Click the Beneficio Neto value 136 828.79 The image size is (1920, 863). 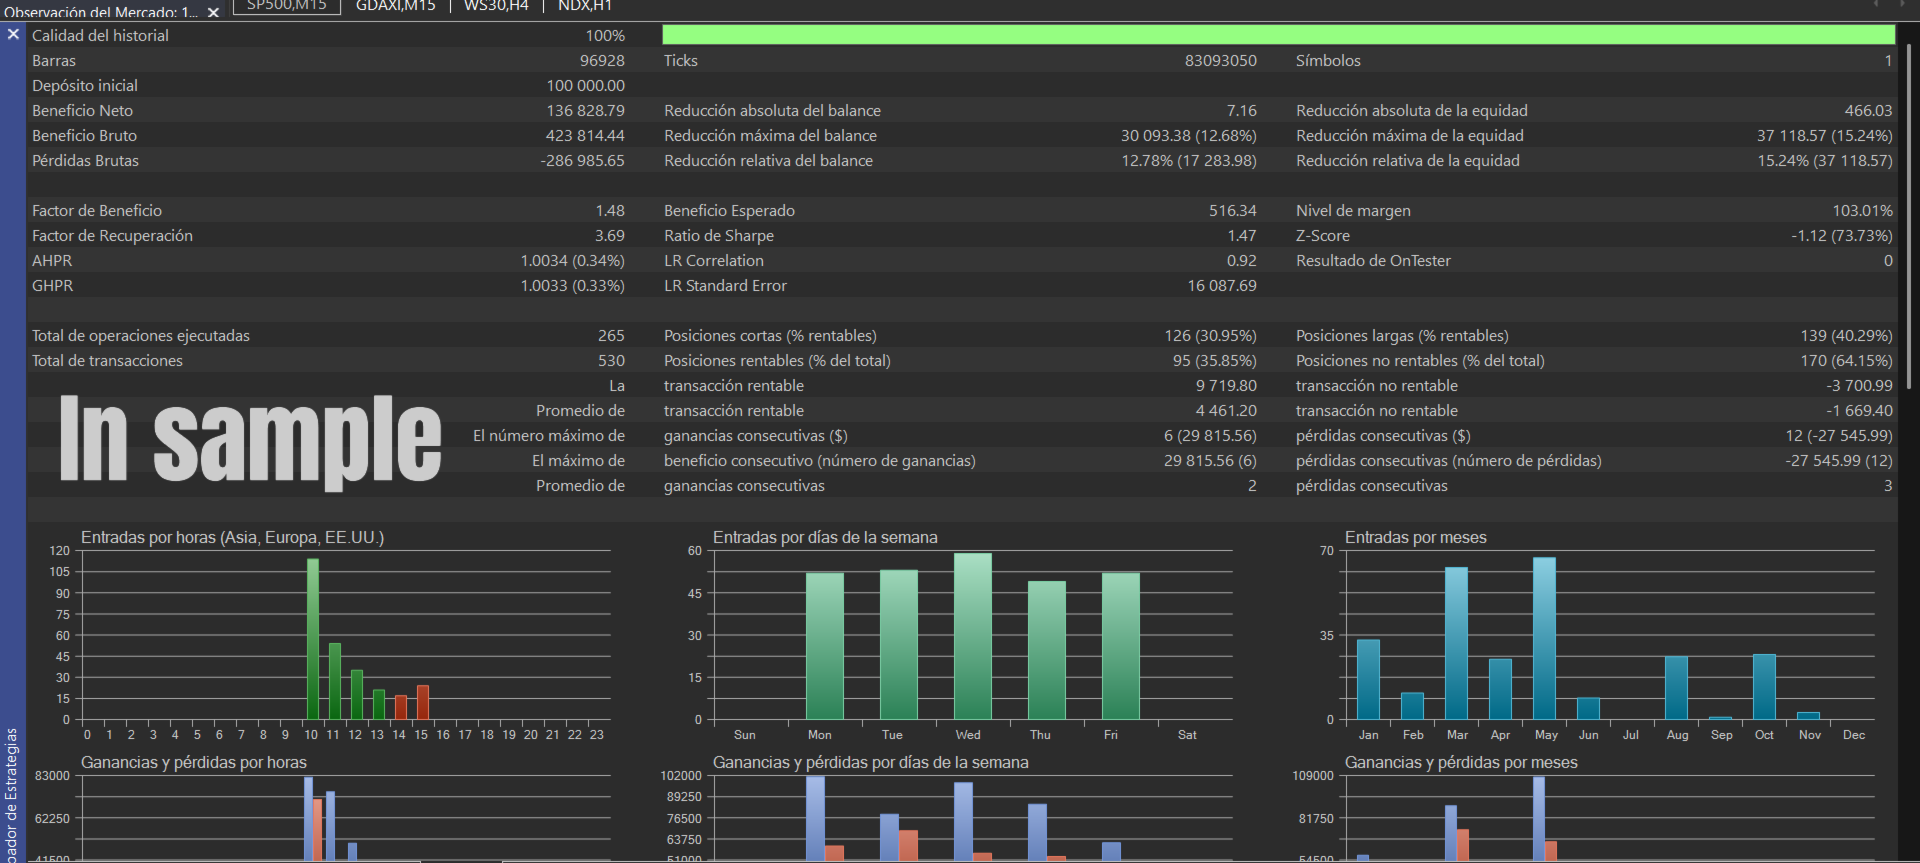point(585,111)
